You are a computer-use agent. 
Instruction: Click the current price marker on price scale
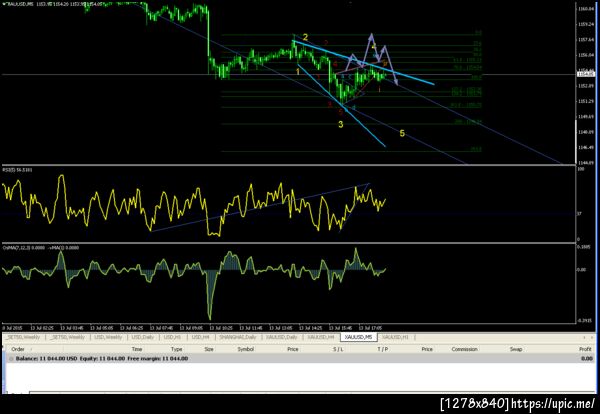[586, 74]
